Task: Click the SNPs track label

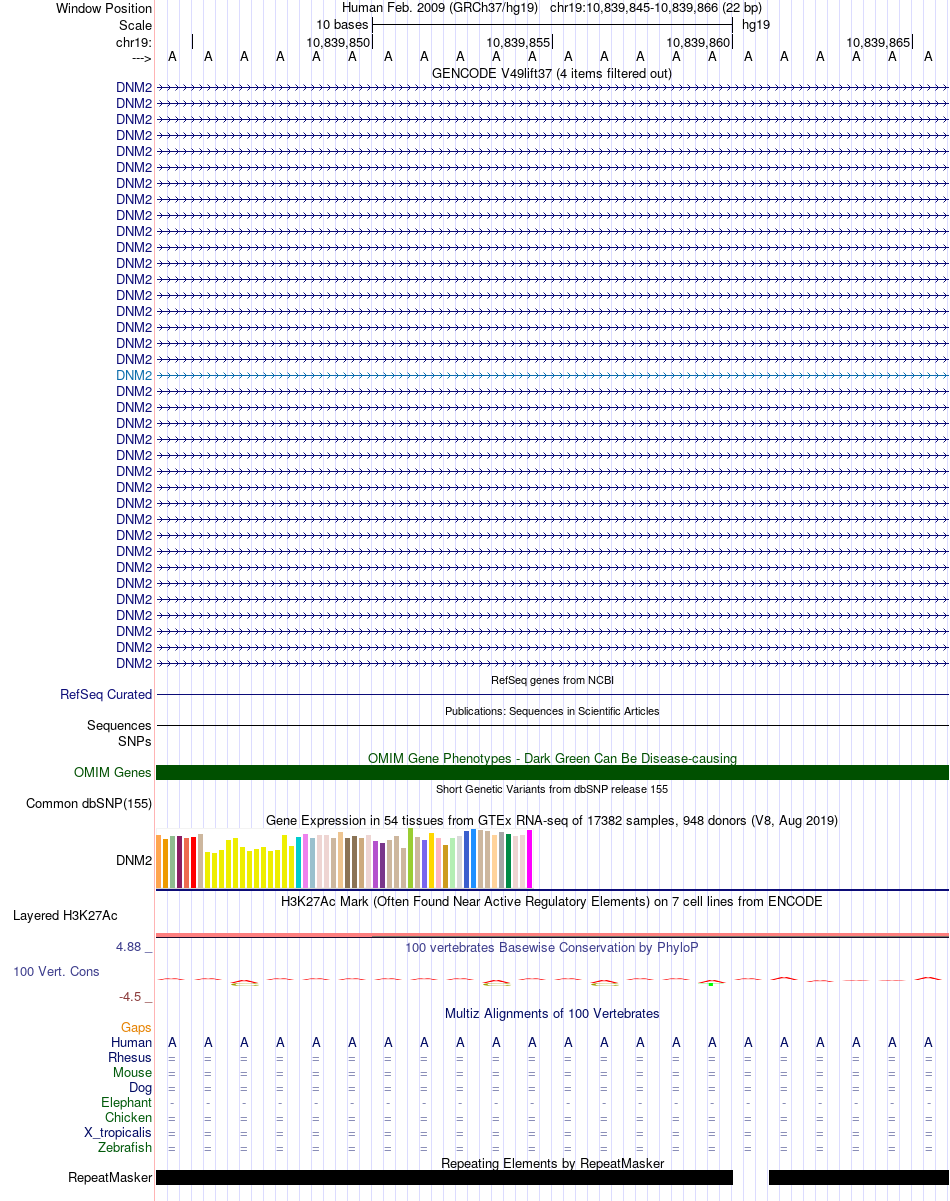Action: click(x=135, y=741)
